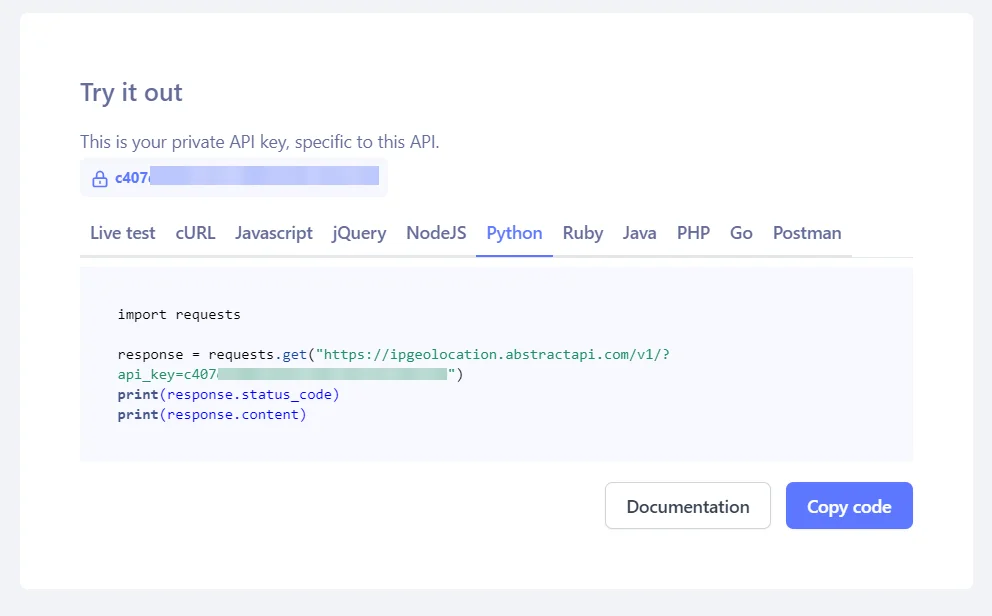Show the jQuery code sample
992x616 pixels.
click(359, 233)
